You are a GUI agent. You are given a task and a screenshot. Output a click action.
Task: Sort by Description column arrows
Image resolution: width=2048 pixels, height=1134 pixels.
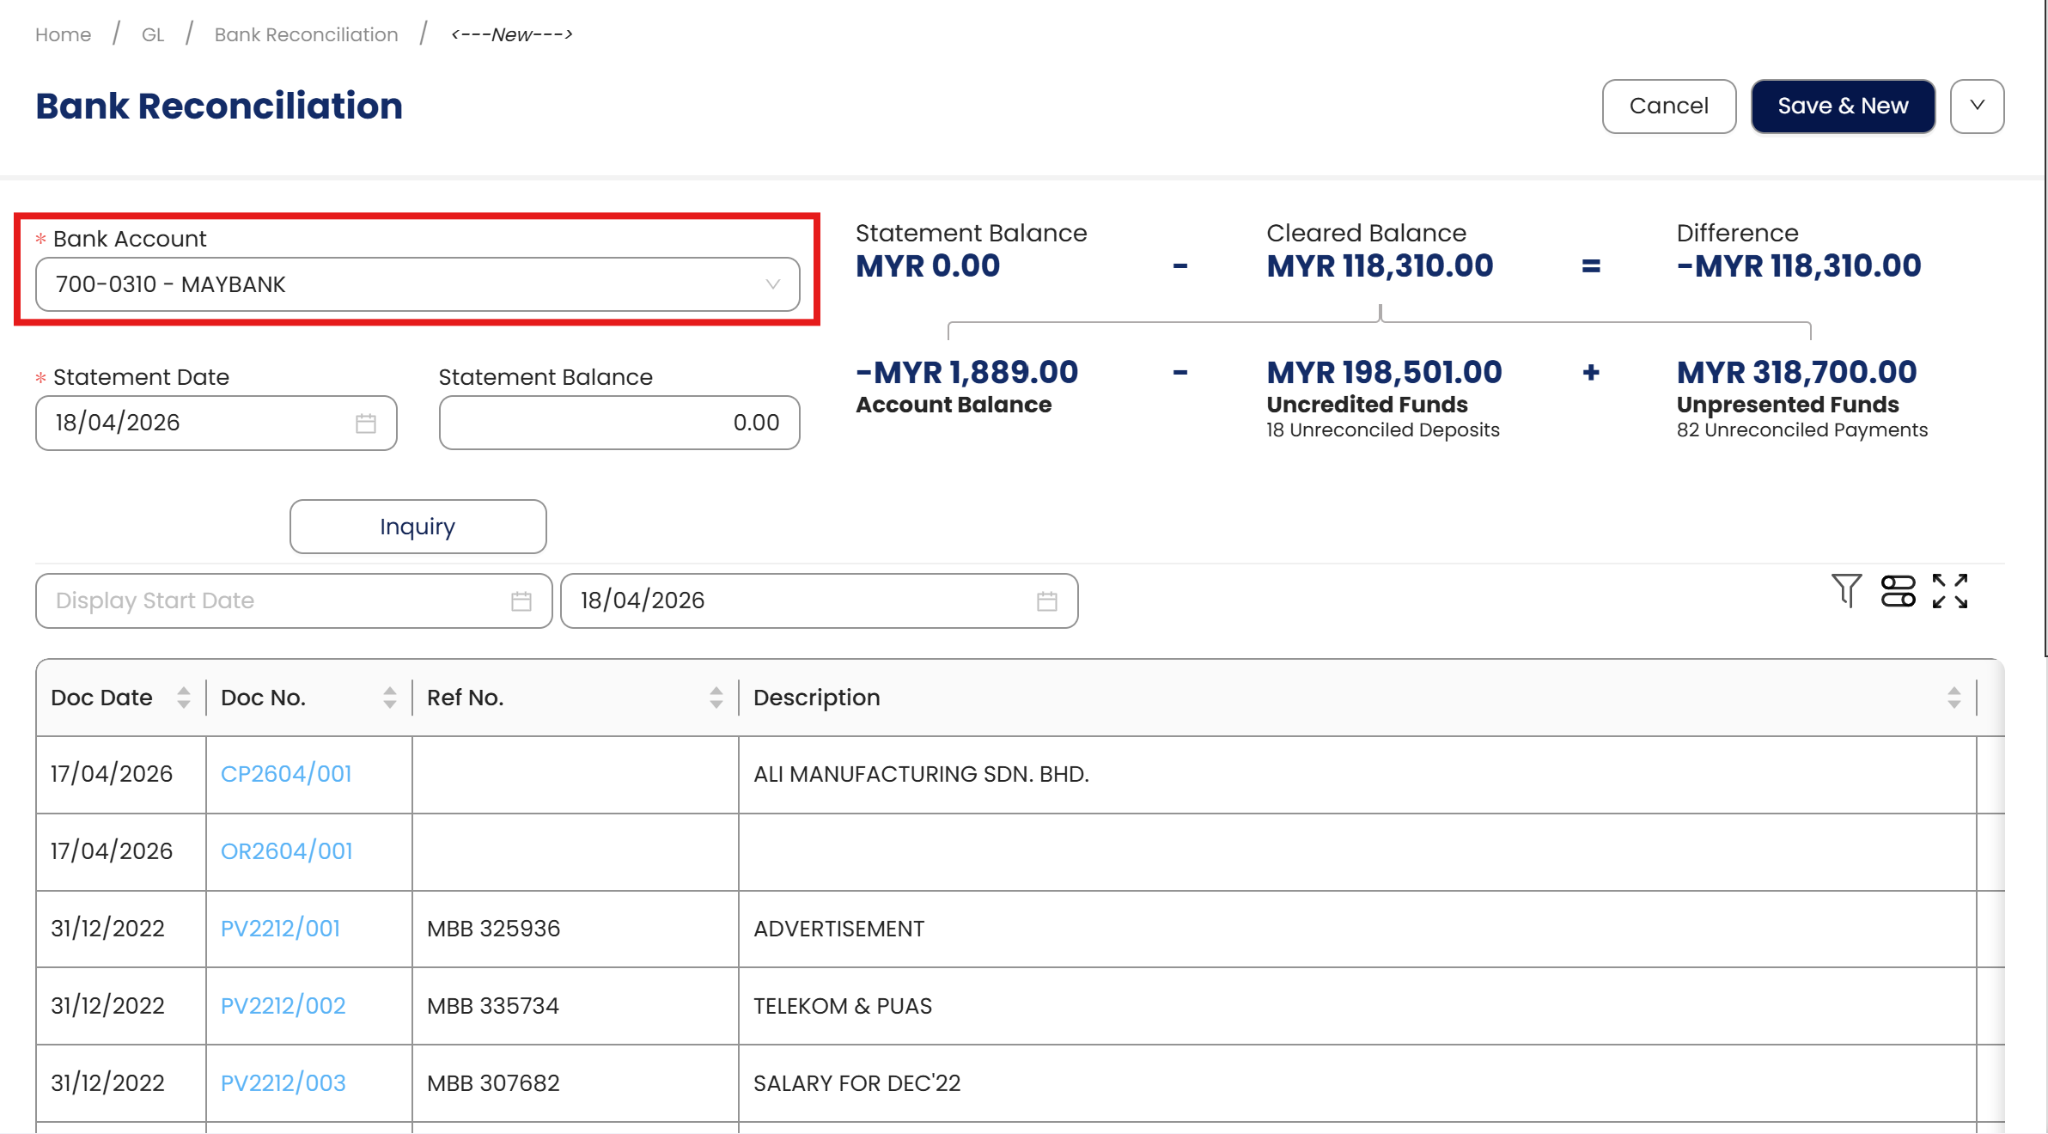[x=1953, y=698]
